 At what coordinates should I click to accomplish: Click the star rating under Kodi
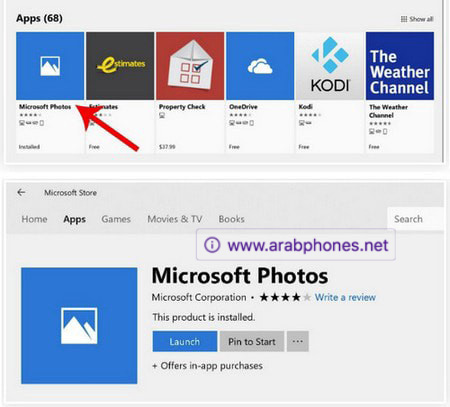[x=310, y=115]
